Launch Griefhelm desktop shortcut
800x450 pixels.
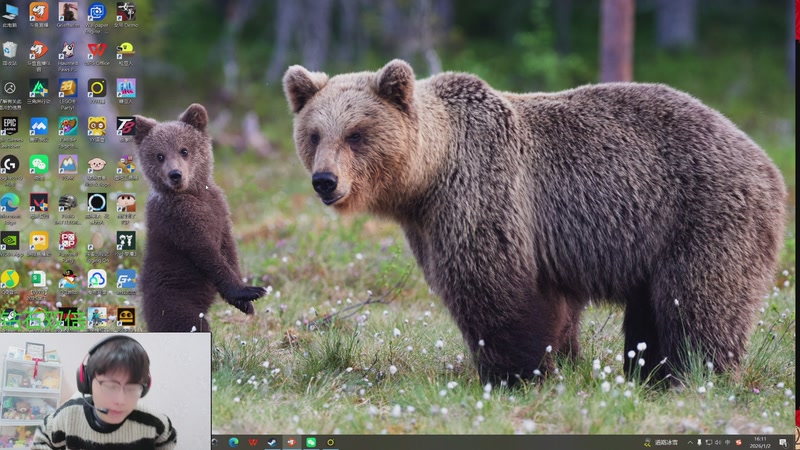click(x=68, y=15)
